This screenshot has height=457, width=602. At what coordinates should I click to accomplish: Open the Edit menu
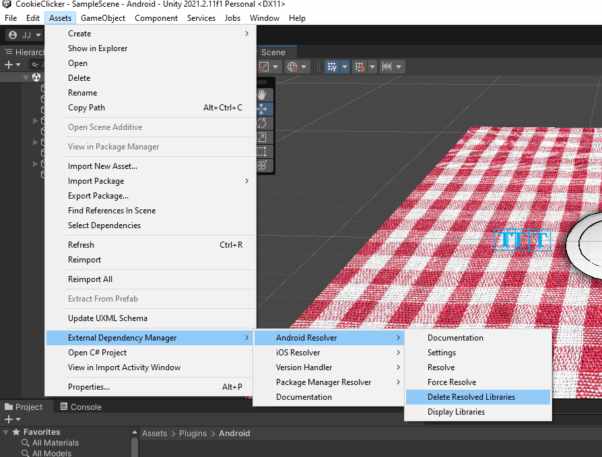pyautogui.click(x=33, y=18)
